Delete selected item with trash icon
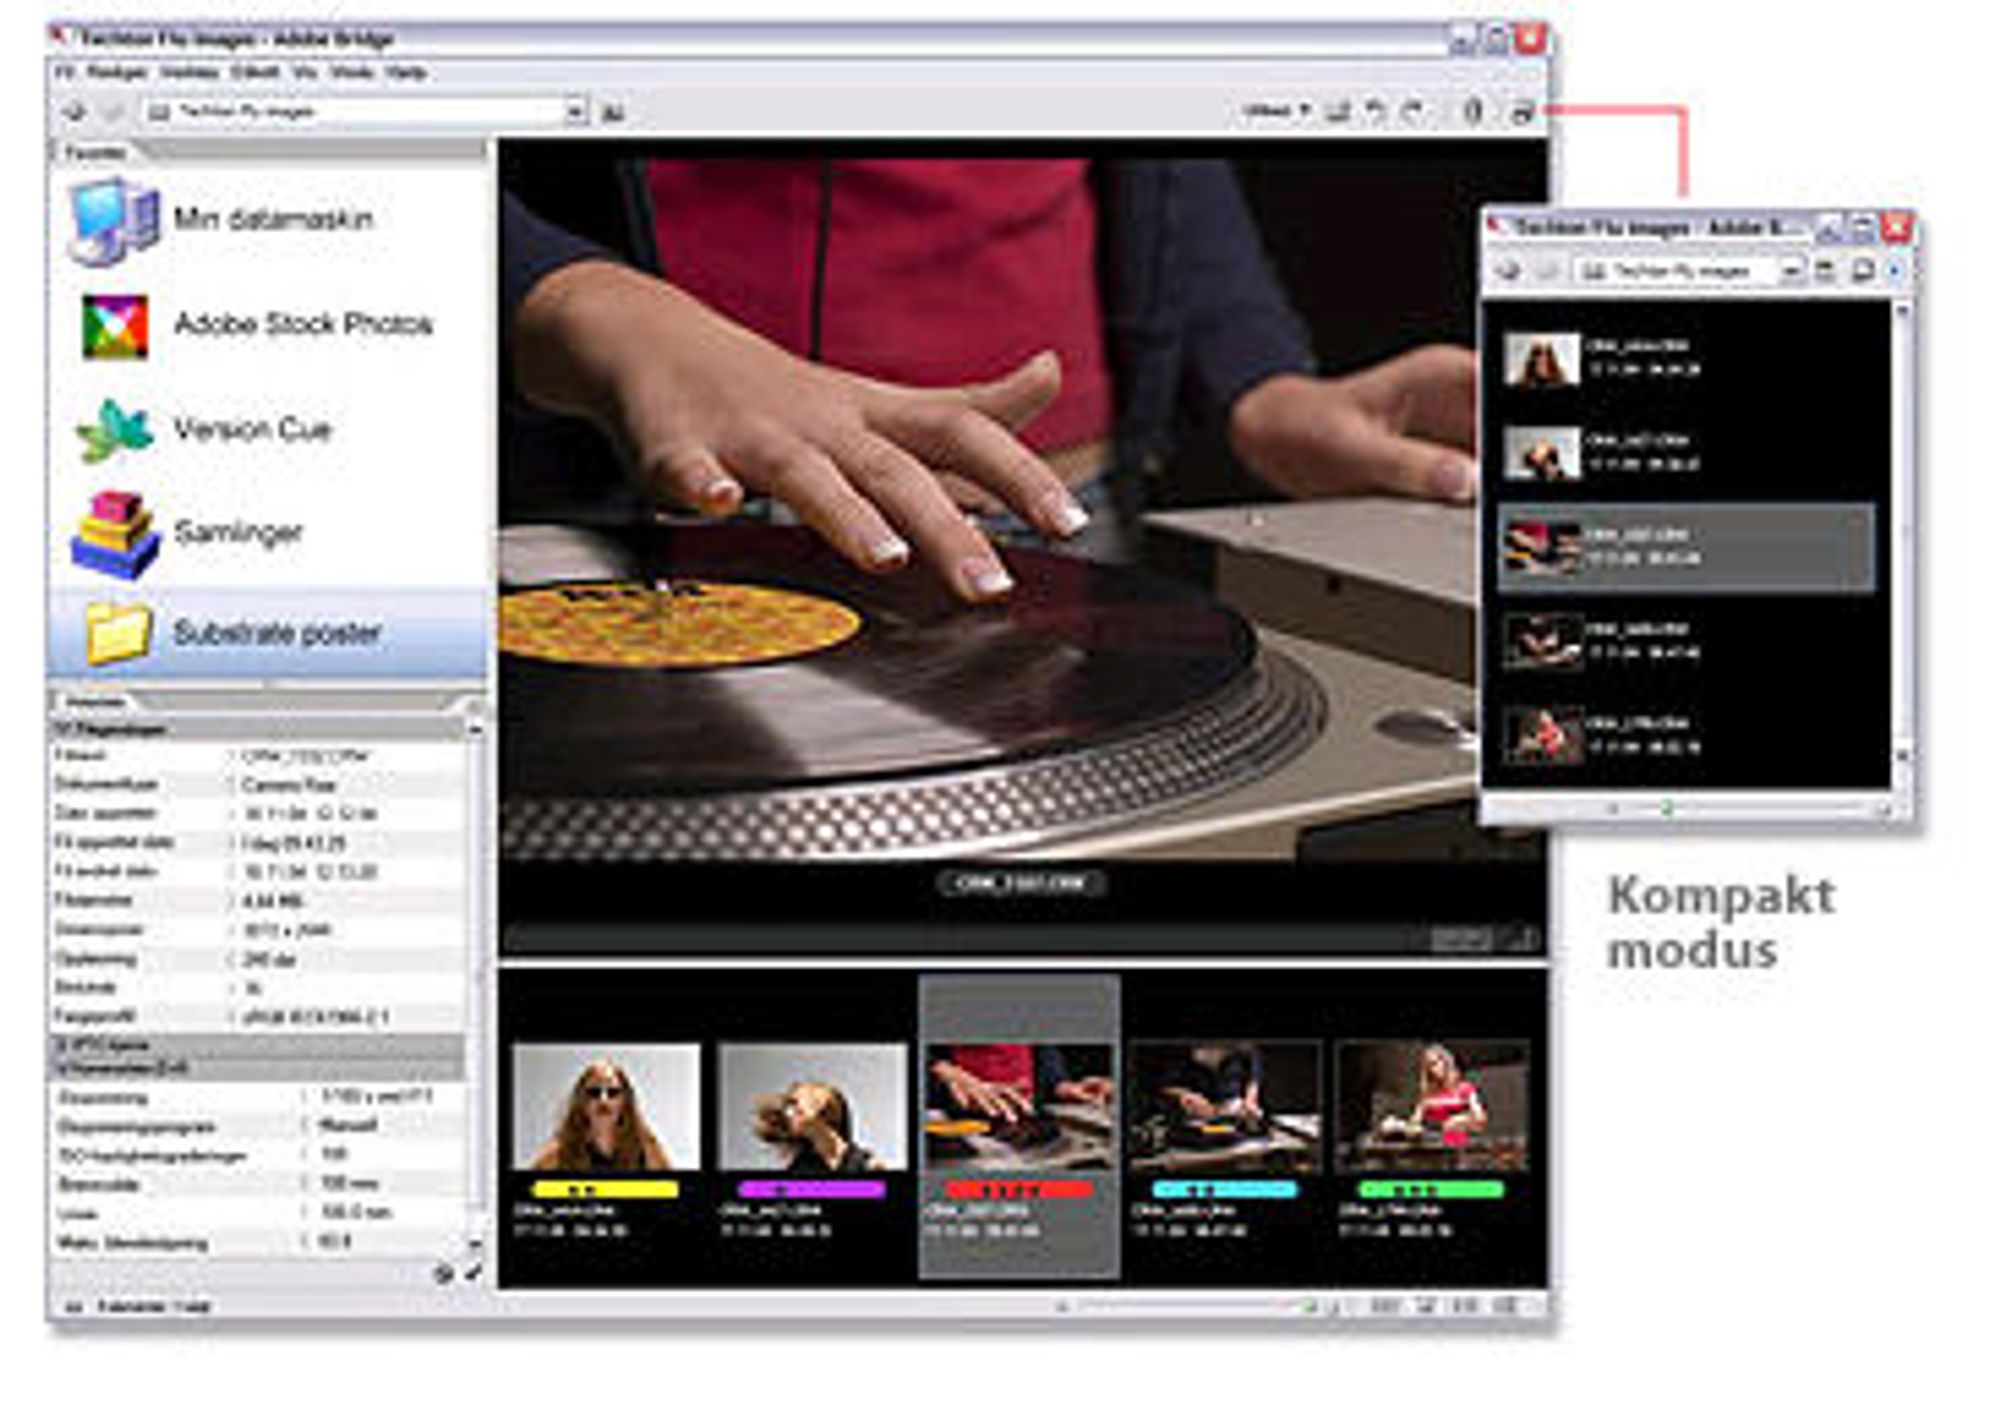The image size is (2000, 1426). pyautogui.click(x=1472, y=111)
